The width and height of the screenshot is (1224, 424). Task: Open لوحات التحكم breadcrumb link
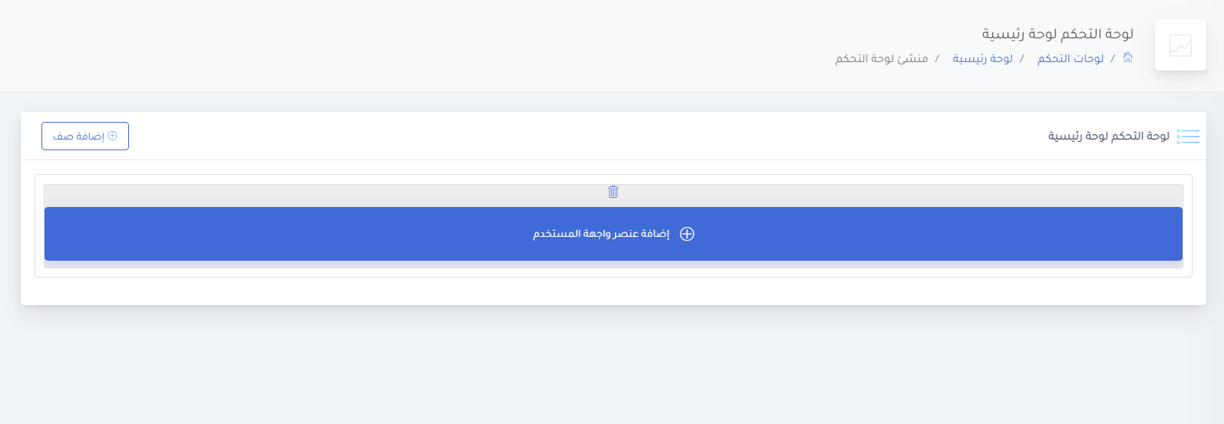coord(1070,59)
